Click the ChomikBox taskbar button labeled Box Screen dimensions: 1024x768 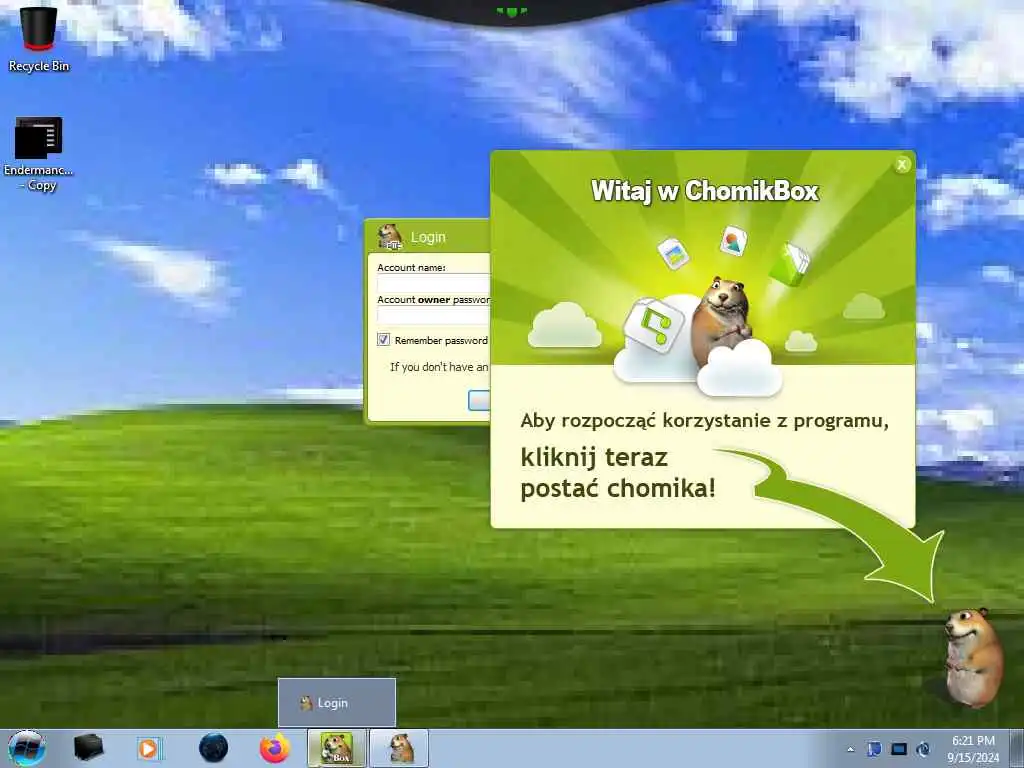(x=336, y=748)
